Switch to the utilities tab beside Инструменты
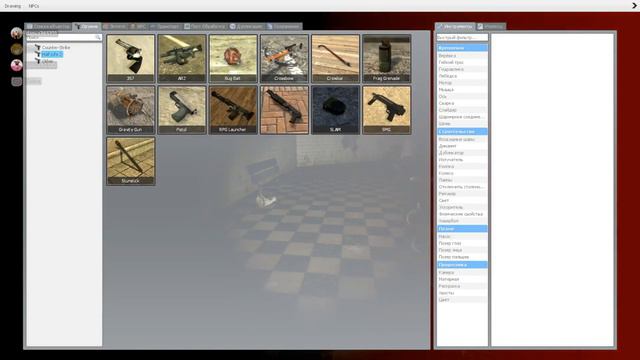 coord(491,26)
